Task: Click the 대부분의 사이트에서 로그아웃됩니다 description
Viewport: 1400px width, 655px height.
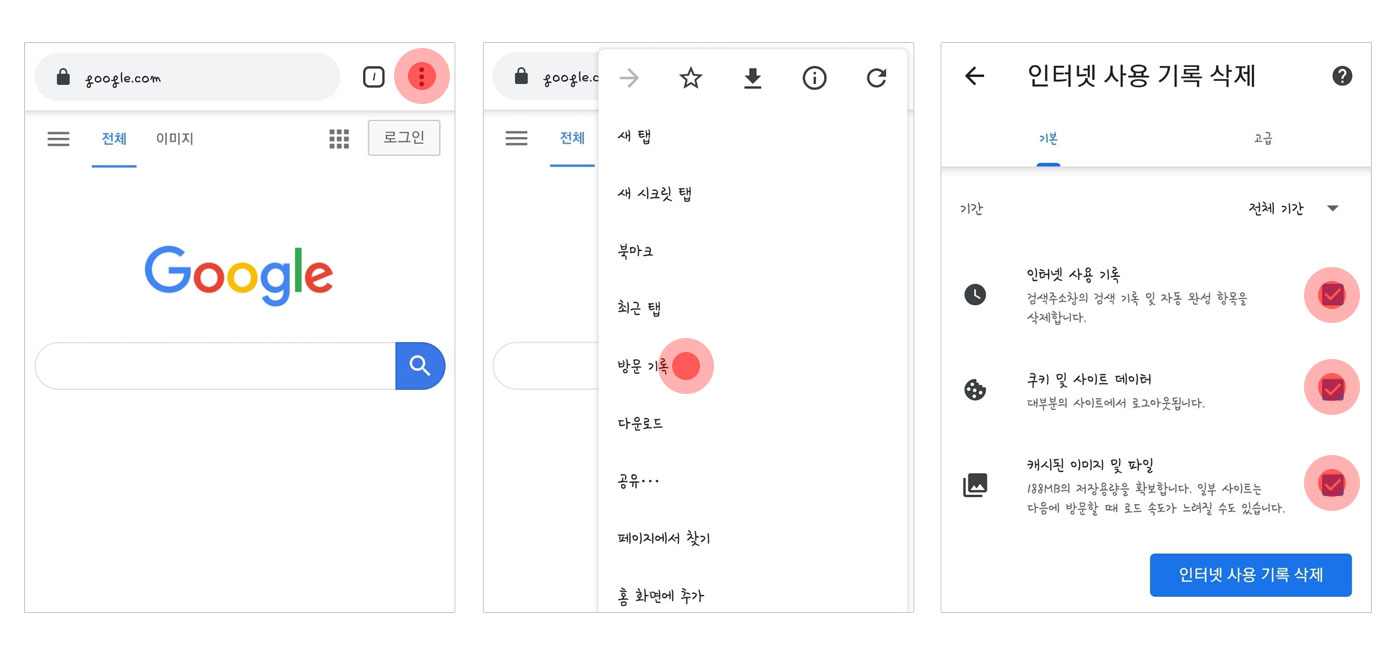Action: (1115, 404)
